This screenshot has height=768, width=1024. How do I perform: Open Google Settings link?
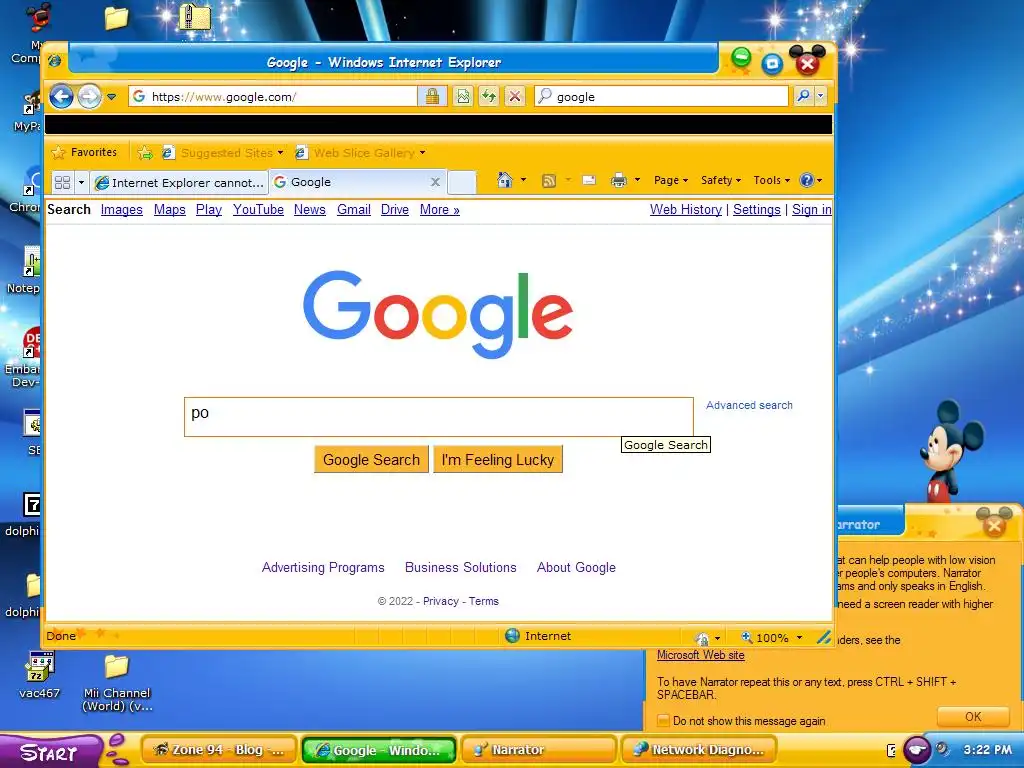click(757, 210)
